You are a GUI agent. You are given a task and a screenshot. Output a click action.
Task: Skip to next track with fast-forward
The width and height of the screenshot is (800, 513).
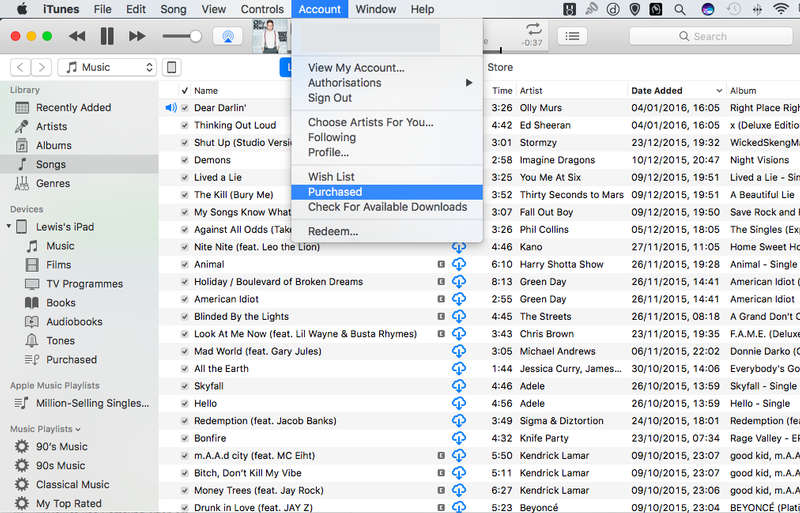[137, 36]
